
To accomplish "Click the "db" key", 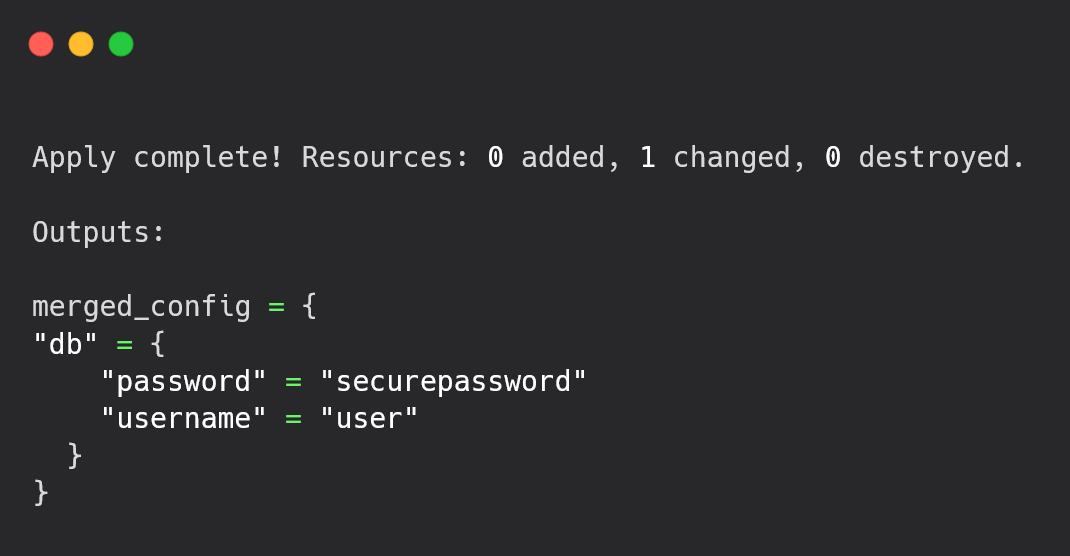I will 66,344.
